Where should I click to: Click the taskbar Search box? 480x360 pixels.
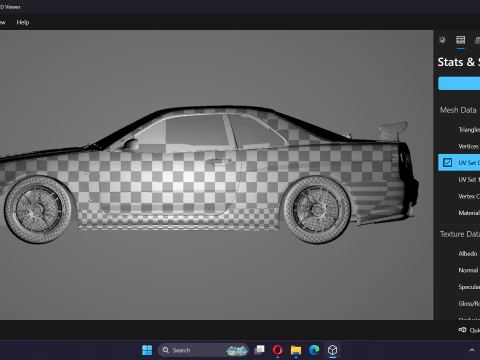click(x=203, y=350)
